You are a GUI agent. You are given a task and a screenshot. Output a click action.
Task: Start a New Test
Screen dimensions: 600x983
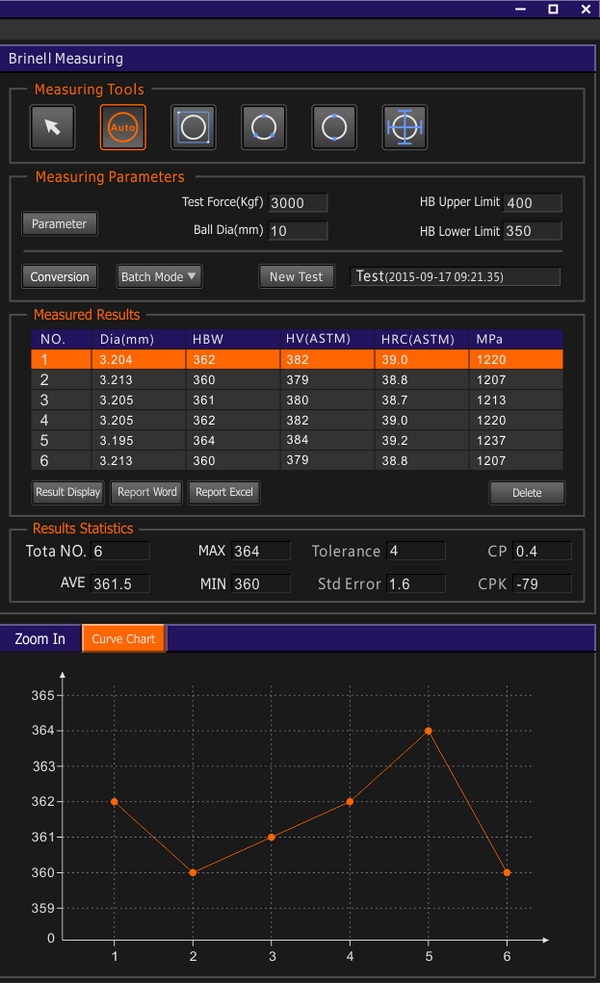coord(297,276)
